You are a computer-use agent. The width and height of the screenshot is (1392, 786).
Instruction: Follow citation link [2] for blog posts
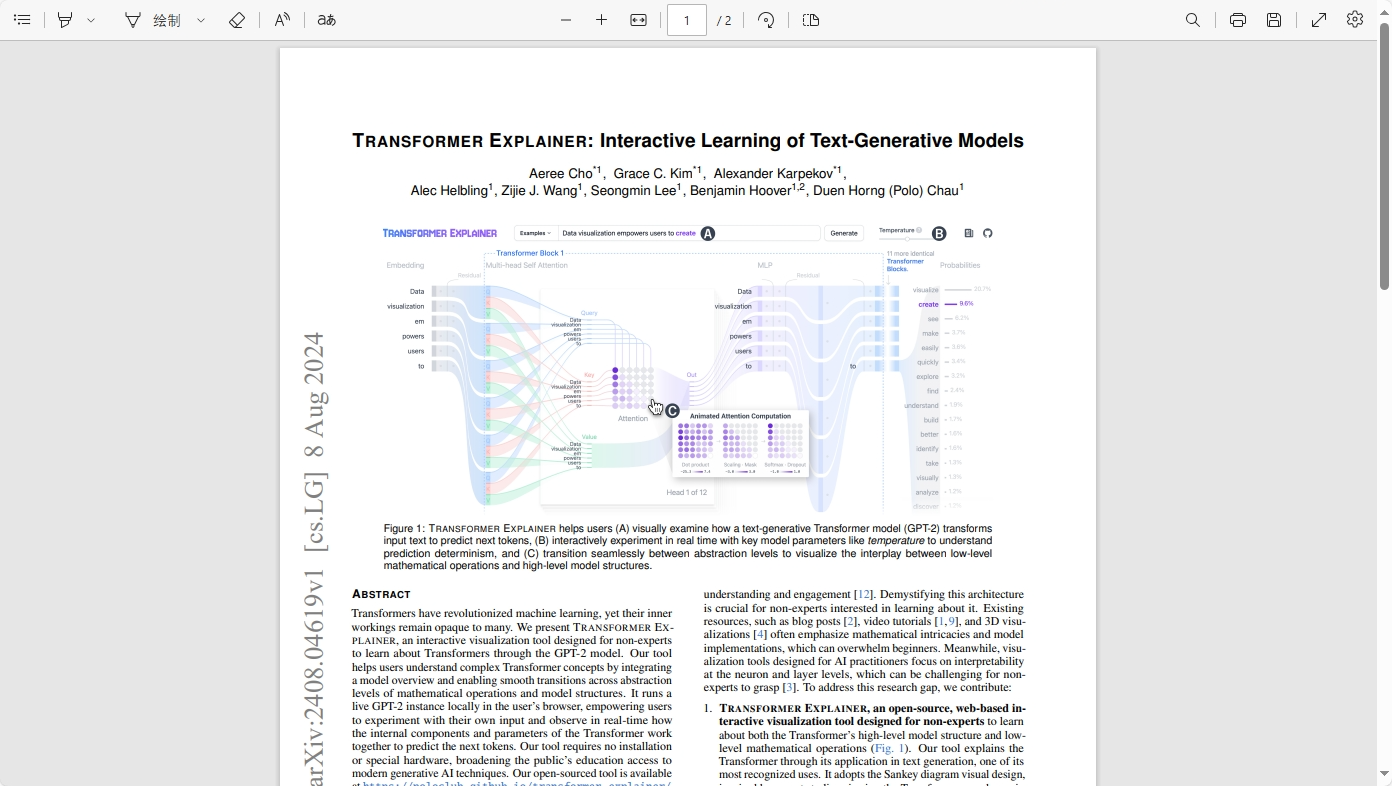[x=851, y=621]
